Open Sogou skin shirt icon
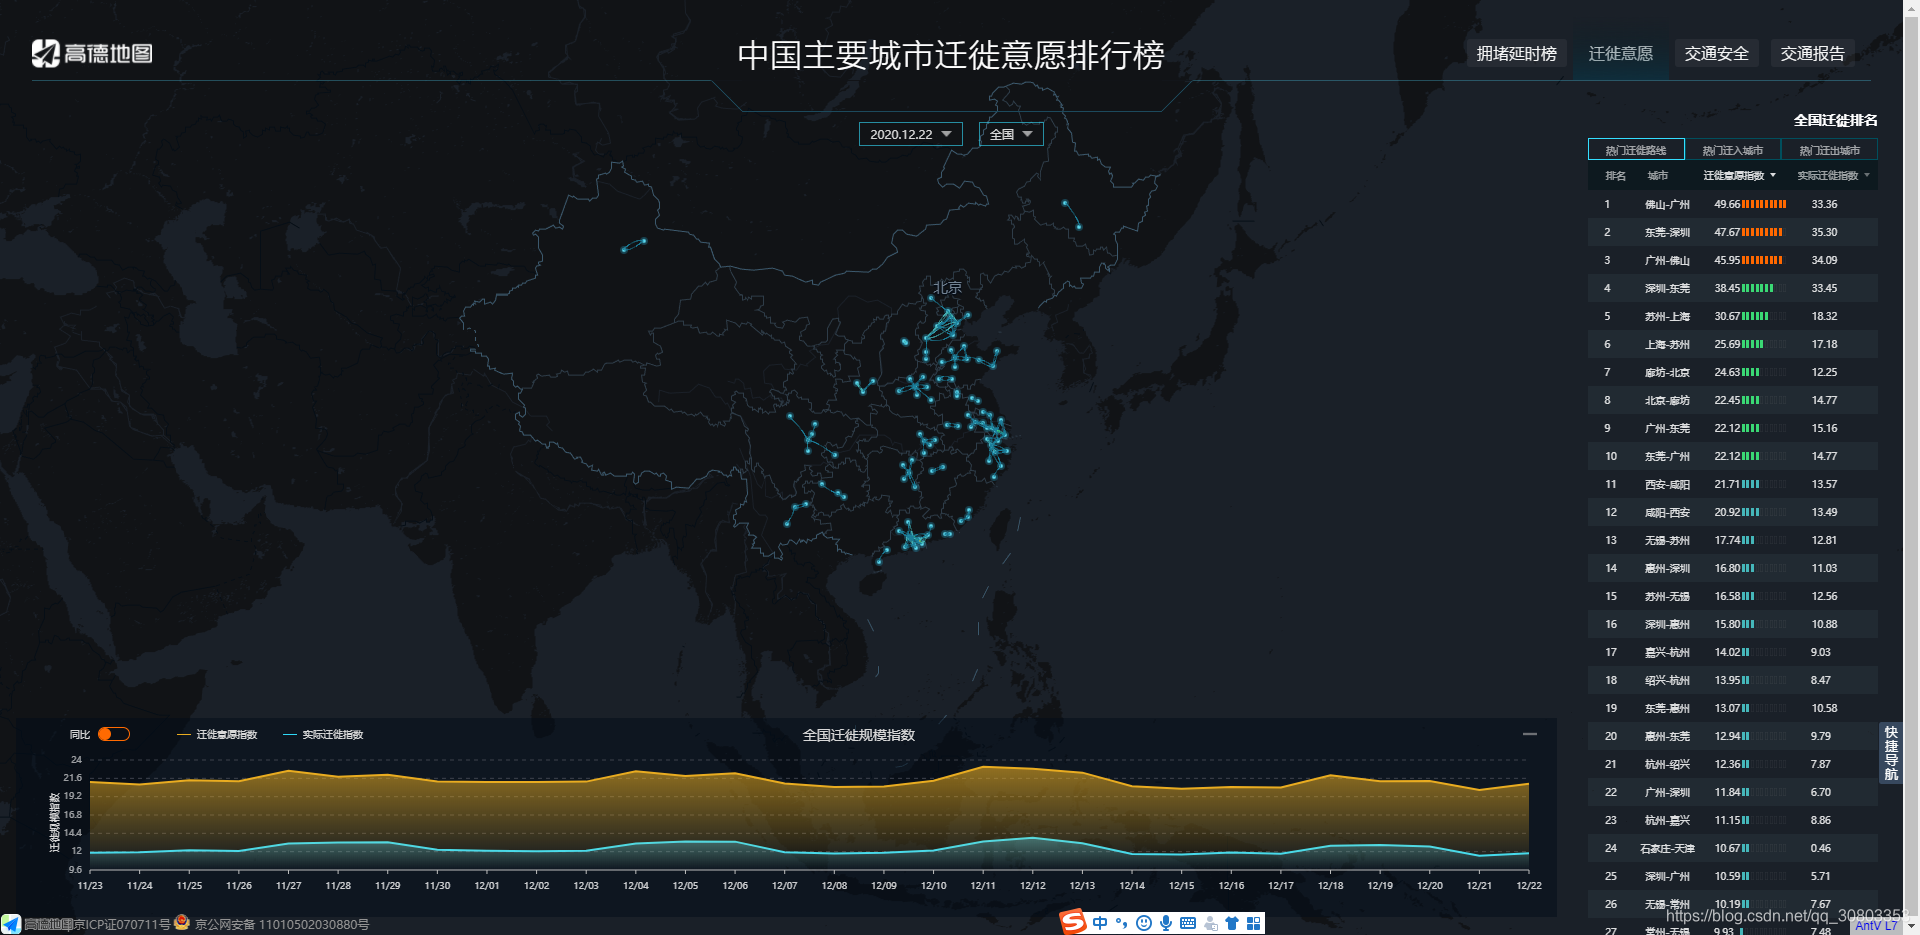 coord(1232,923)
